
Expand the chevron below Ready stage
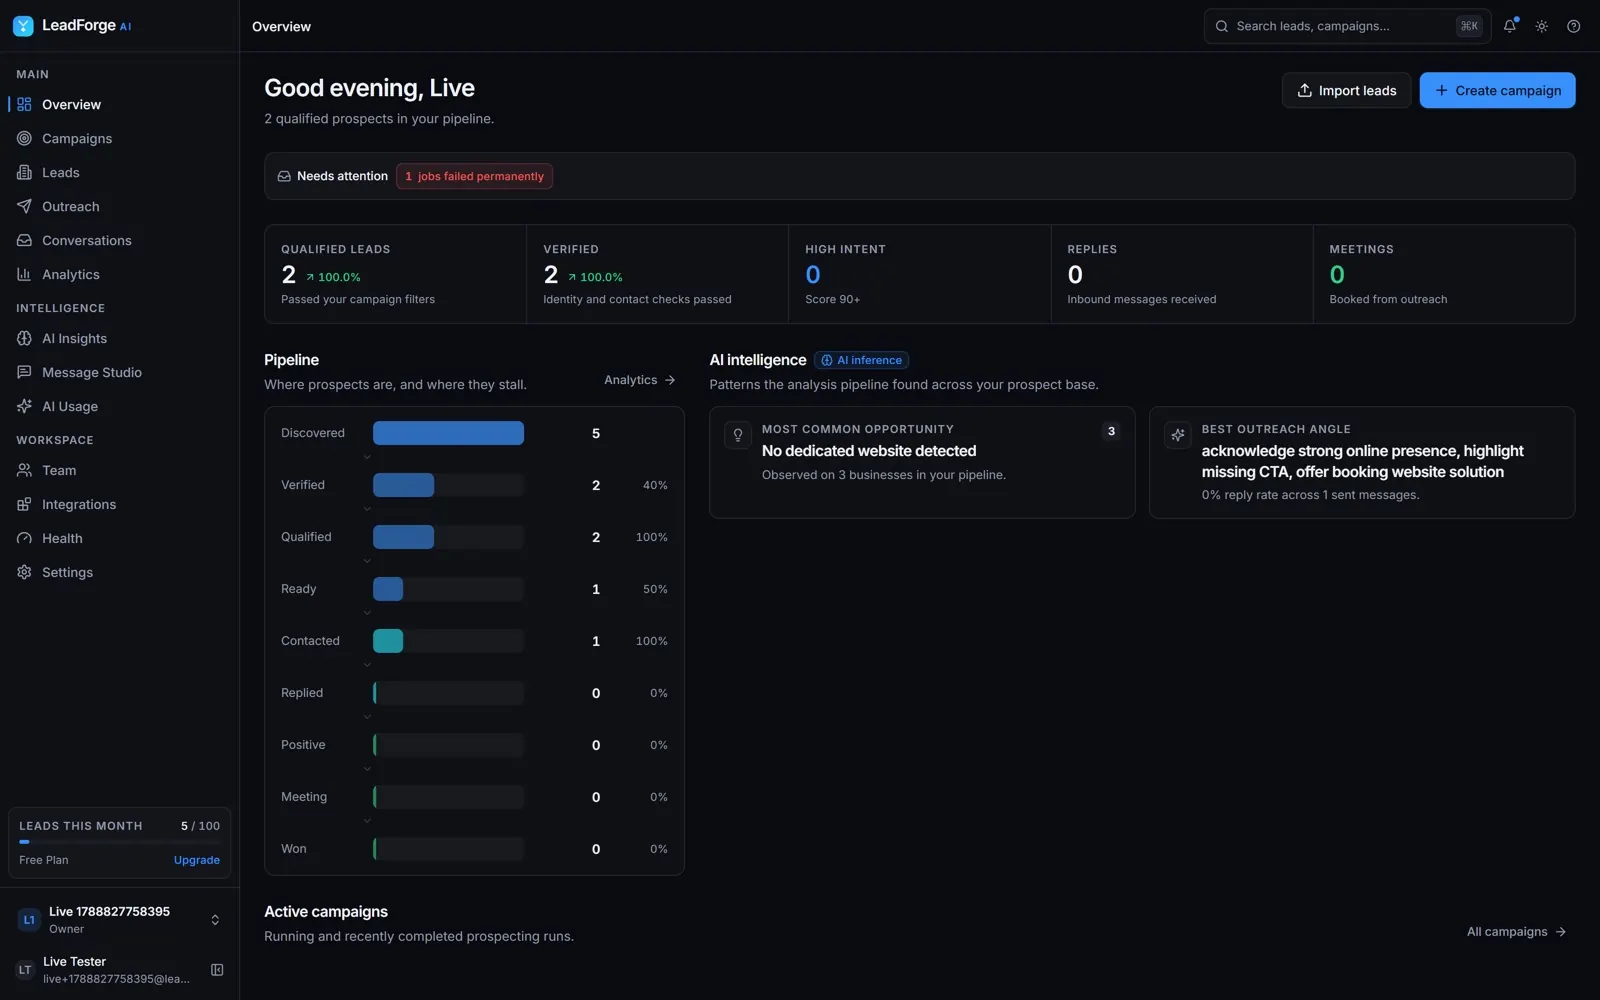(367, 613)
